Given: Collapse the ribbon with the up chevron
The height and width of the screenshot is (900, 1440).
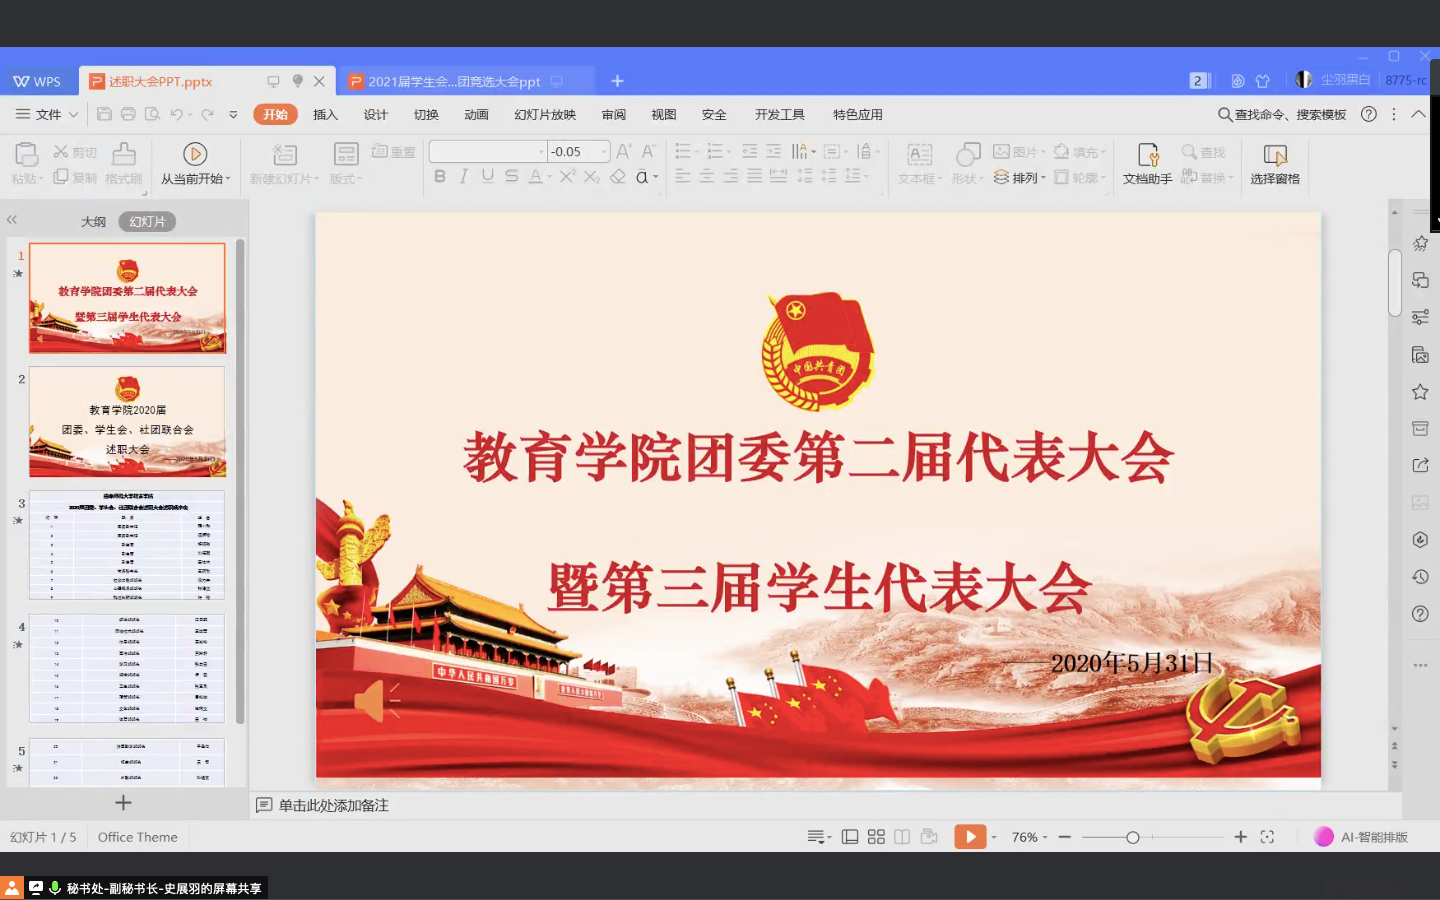Looking at the screenshot, I should [x=1418, y=114].
